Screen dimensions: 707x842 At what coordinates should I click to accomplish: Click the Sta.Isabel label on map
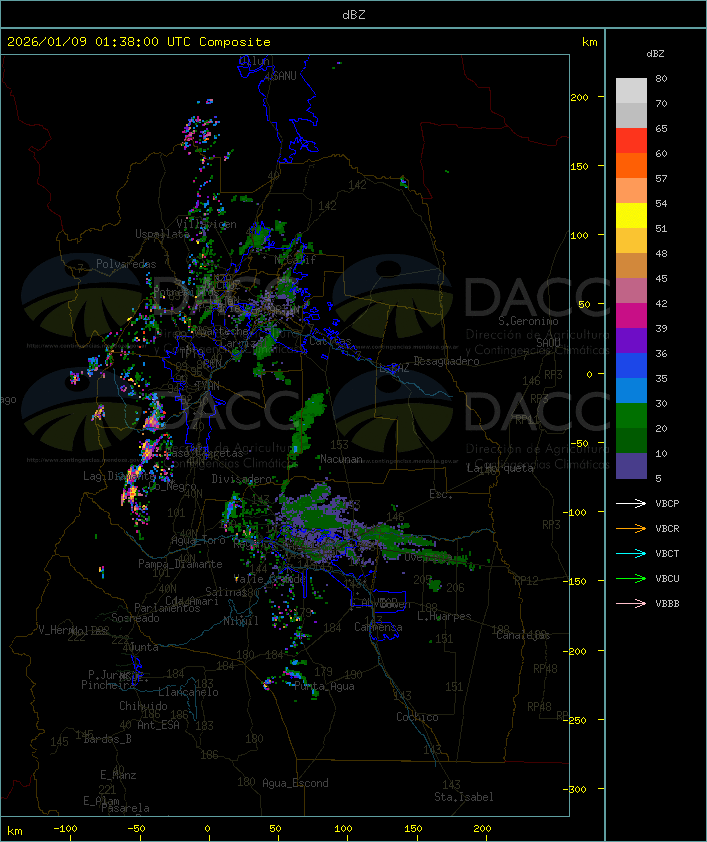pos(463,797)
